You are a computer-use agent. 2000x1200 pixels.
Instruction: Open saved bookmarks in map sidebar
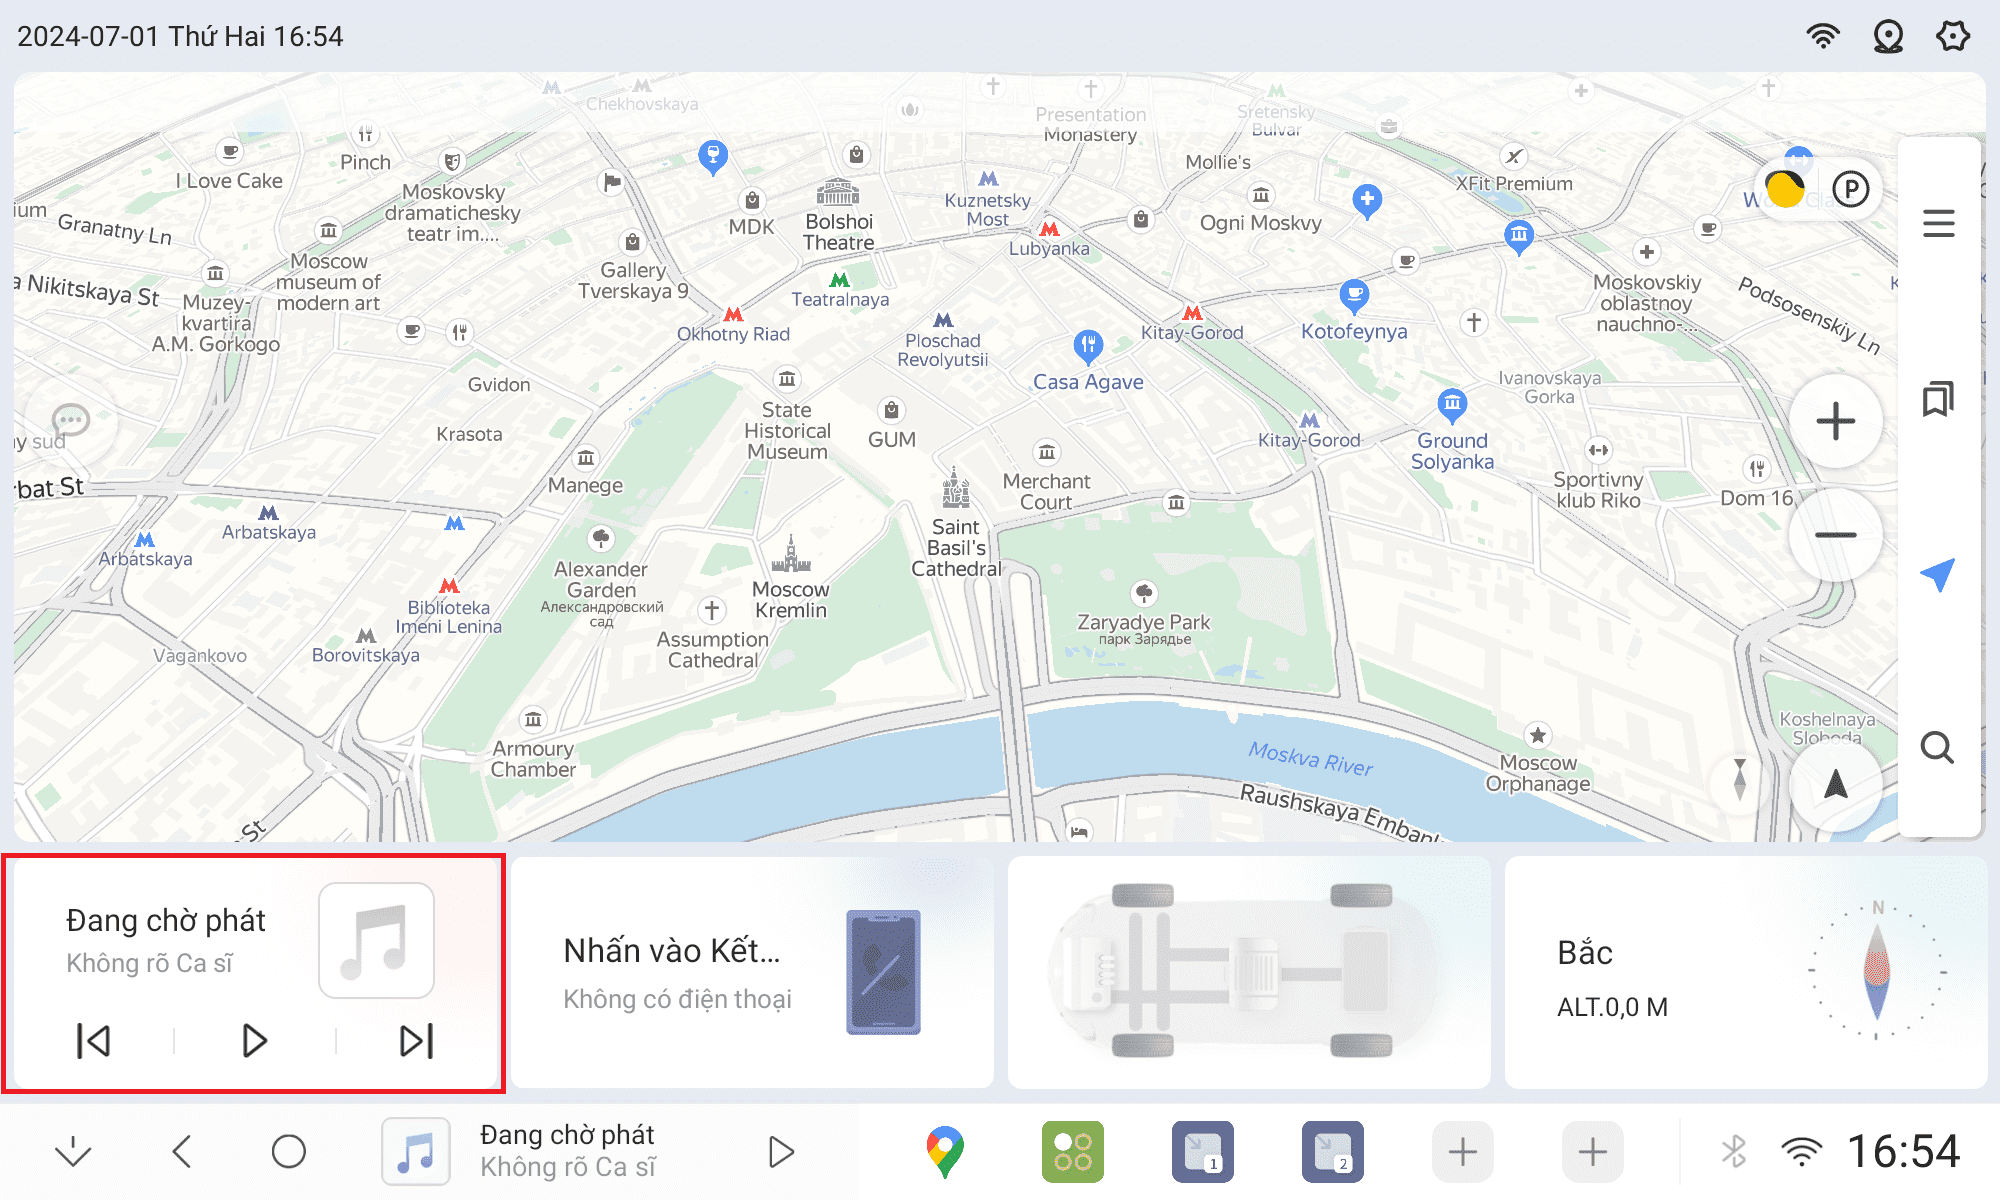tap(1938, 399)
